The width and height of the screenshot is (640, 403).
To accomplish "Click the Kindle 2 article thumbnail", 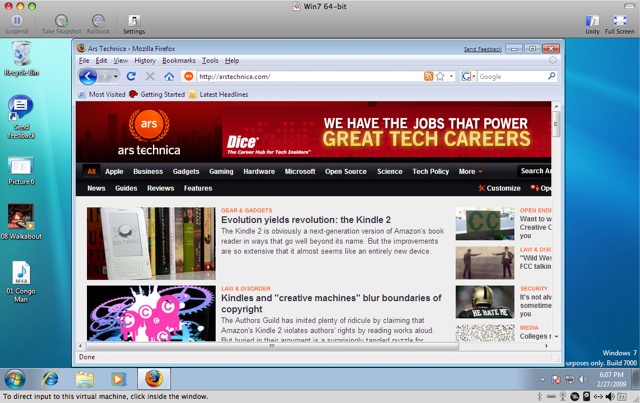I will click(x=151, y=243).
